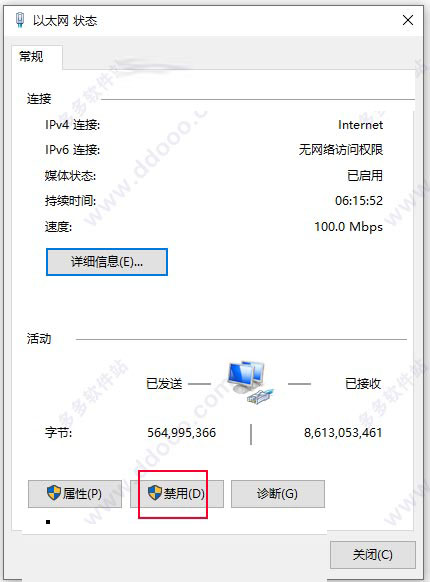Open adapter 属性(P) properties
This screenshot has width=430, height=582.
point(75,494)
